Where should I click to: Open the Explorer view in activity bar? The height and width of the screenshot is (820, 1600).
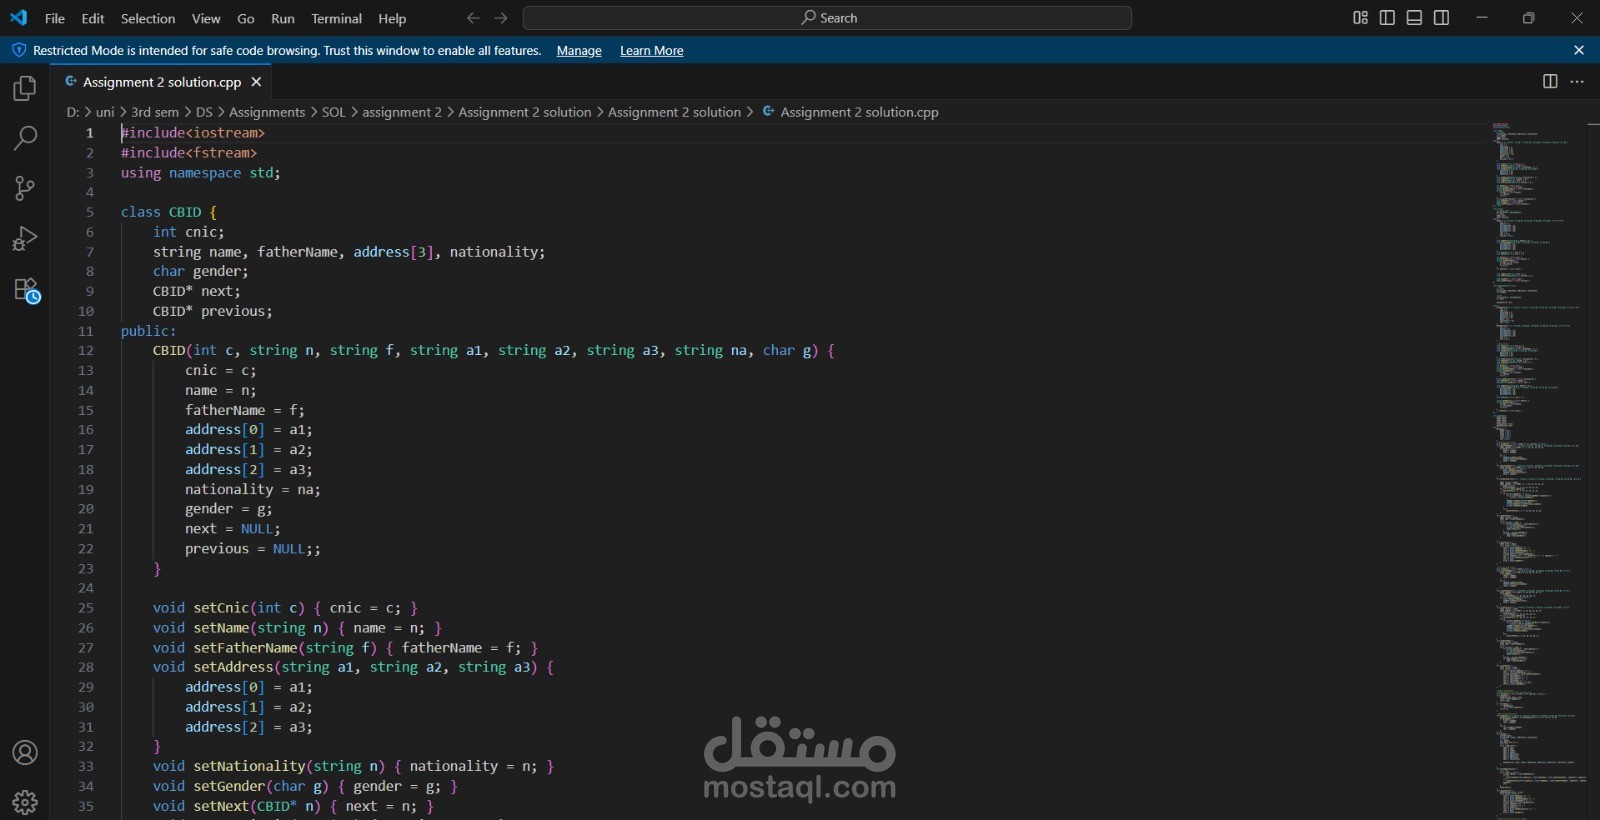(x=25, y=89)
